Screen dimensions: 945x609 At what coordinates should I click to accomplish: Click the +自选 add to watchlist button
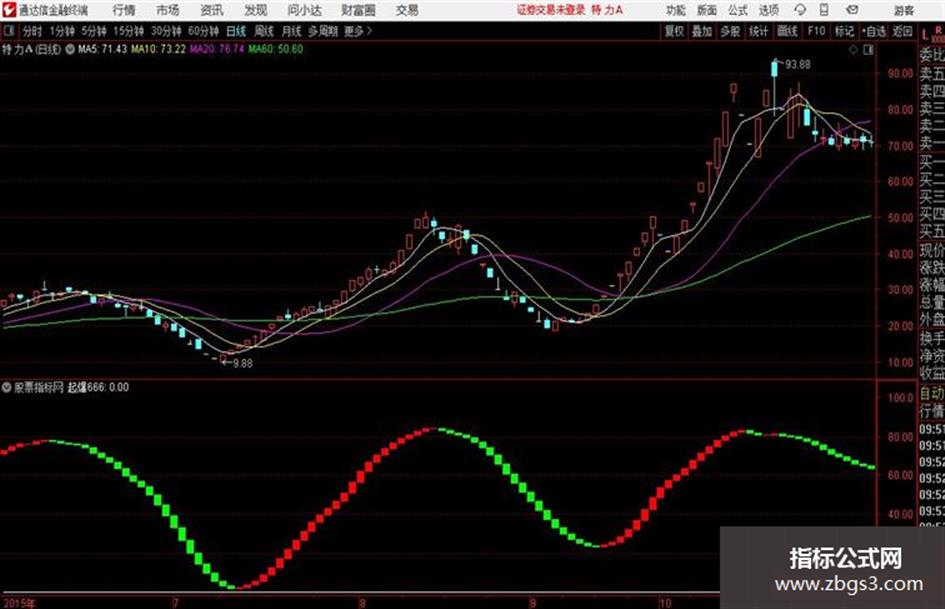tap(873, 31)
